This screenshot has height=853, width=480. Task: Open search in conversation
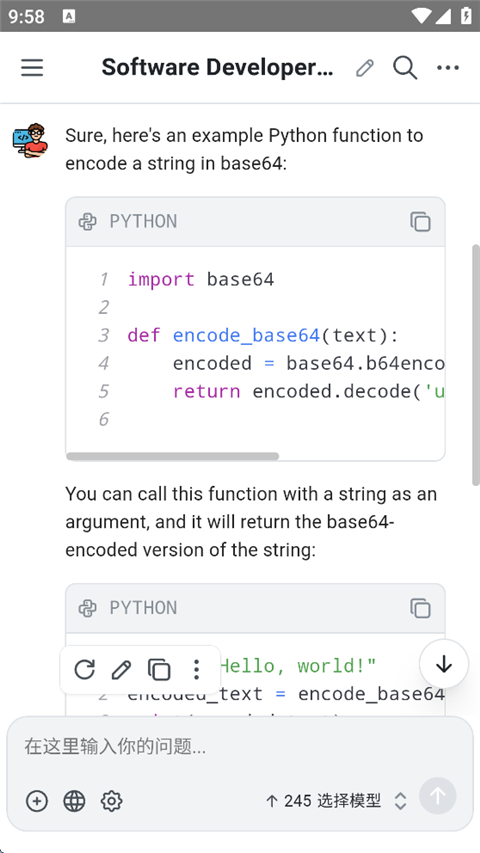click(x=405, y=67)
